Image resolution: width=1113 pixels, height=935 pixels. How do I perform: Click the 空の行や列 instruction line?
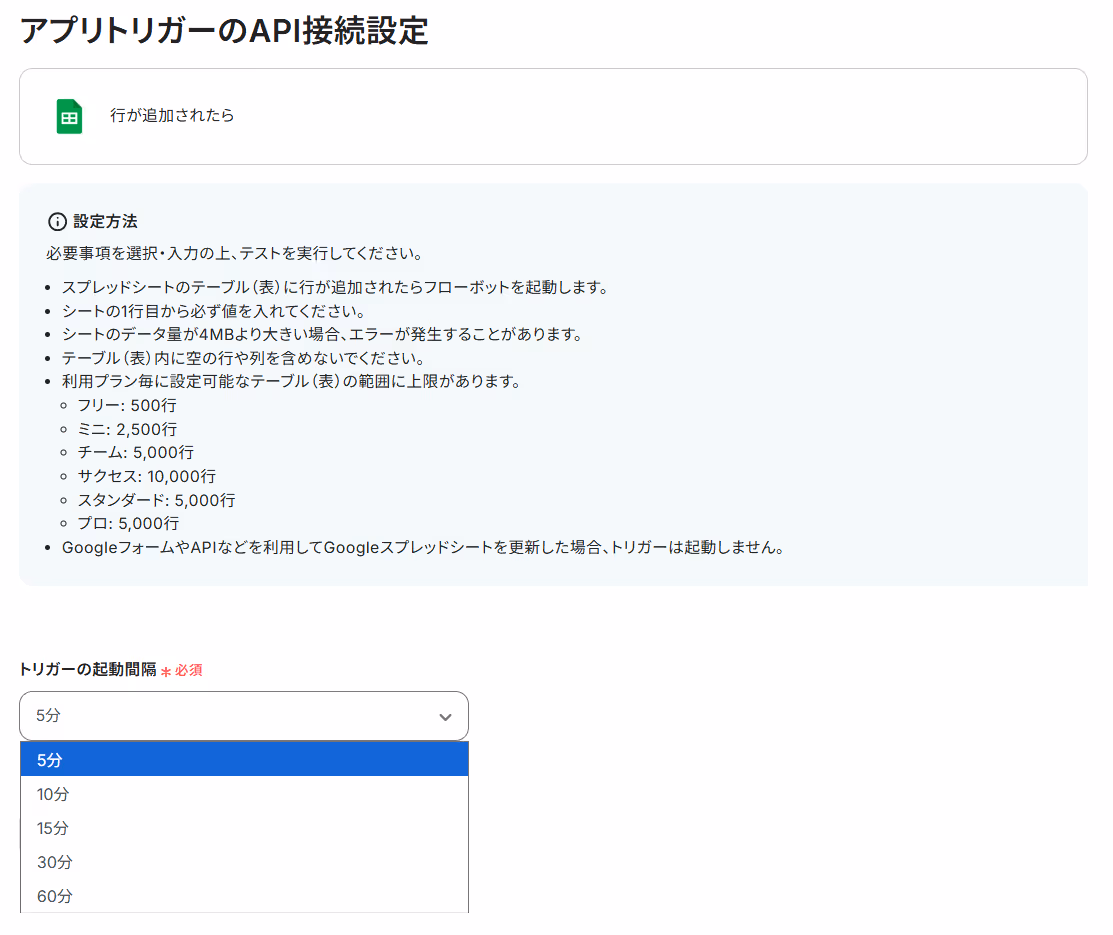[x=243, y=358]
